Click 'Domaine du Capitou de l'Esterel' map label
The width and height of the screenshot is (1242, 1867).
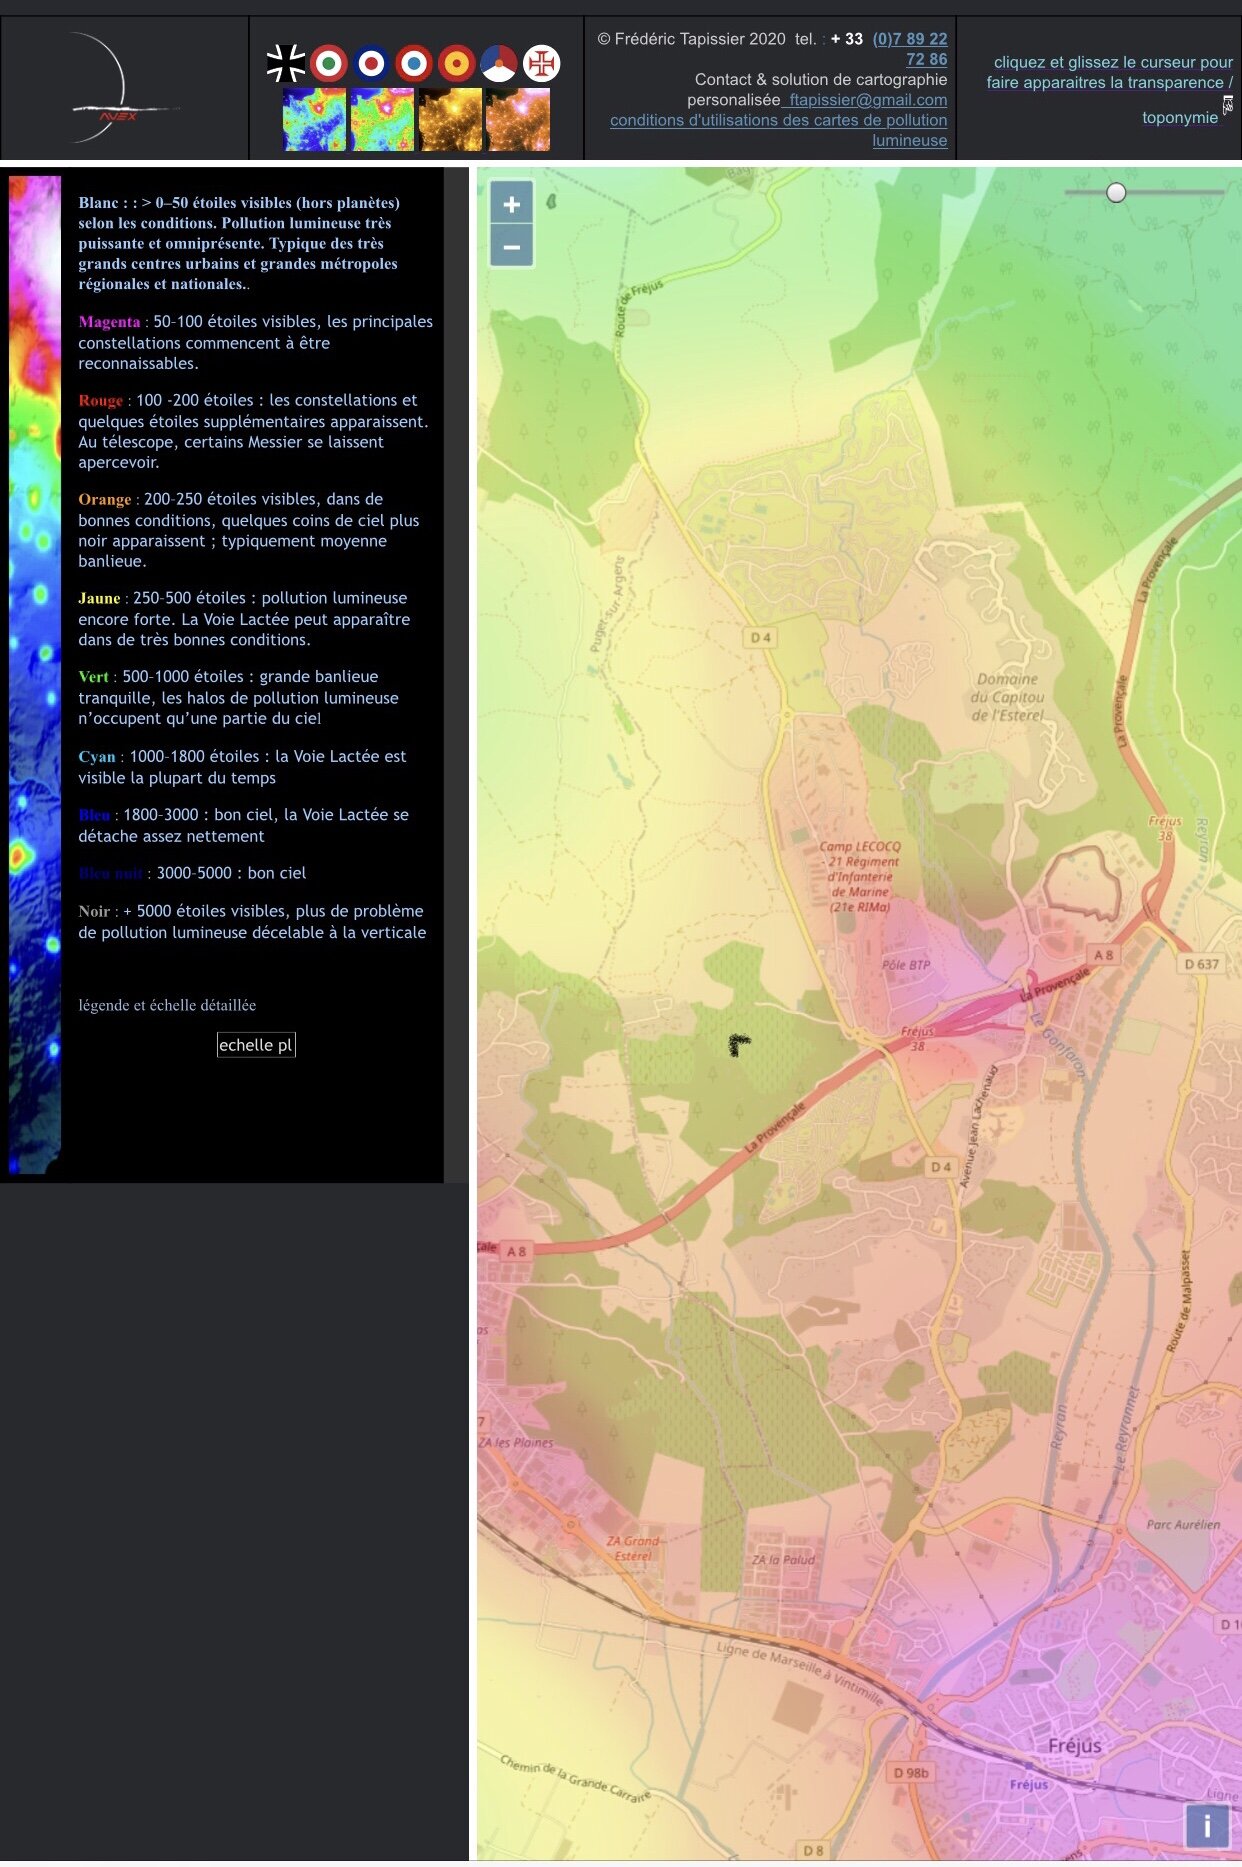pyautogui.click(x=1007, y=697)
